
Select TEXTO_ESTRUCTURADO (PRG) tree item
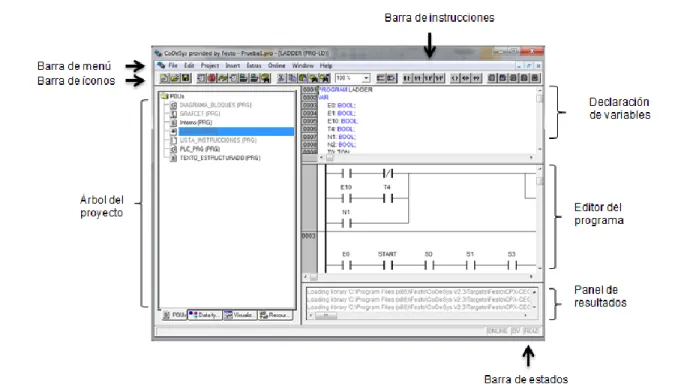[220, 158]
